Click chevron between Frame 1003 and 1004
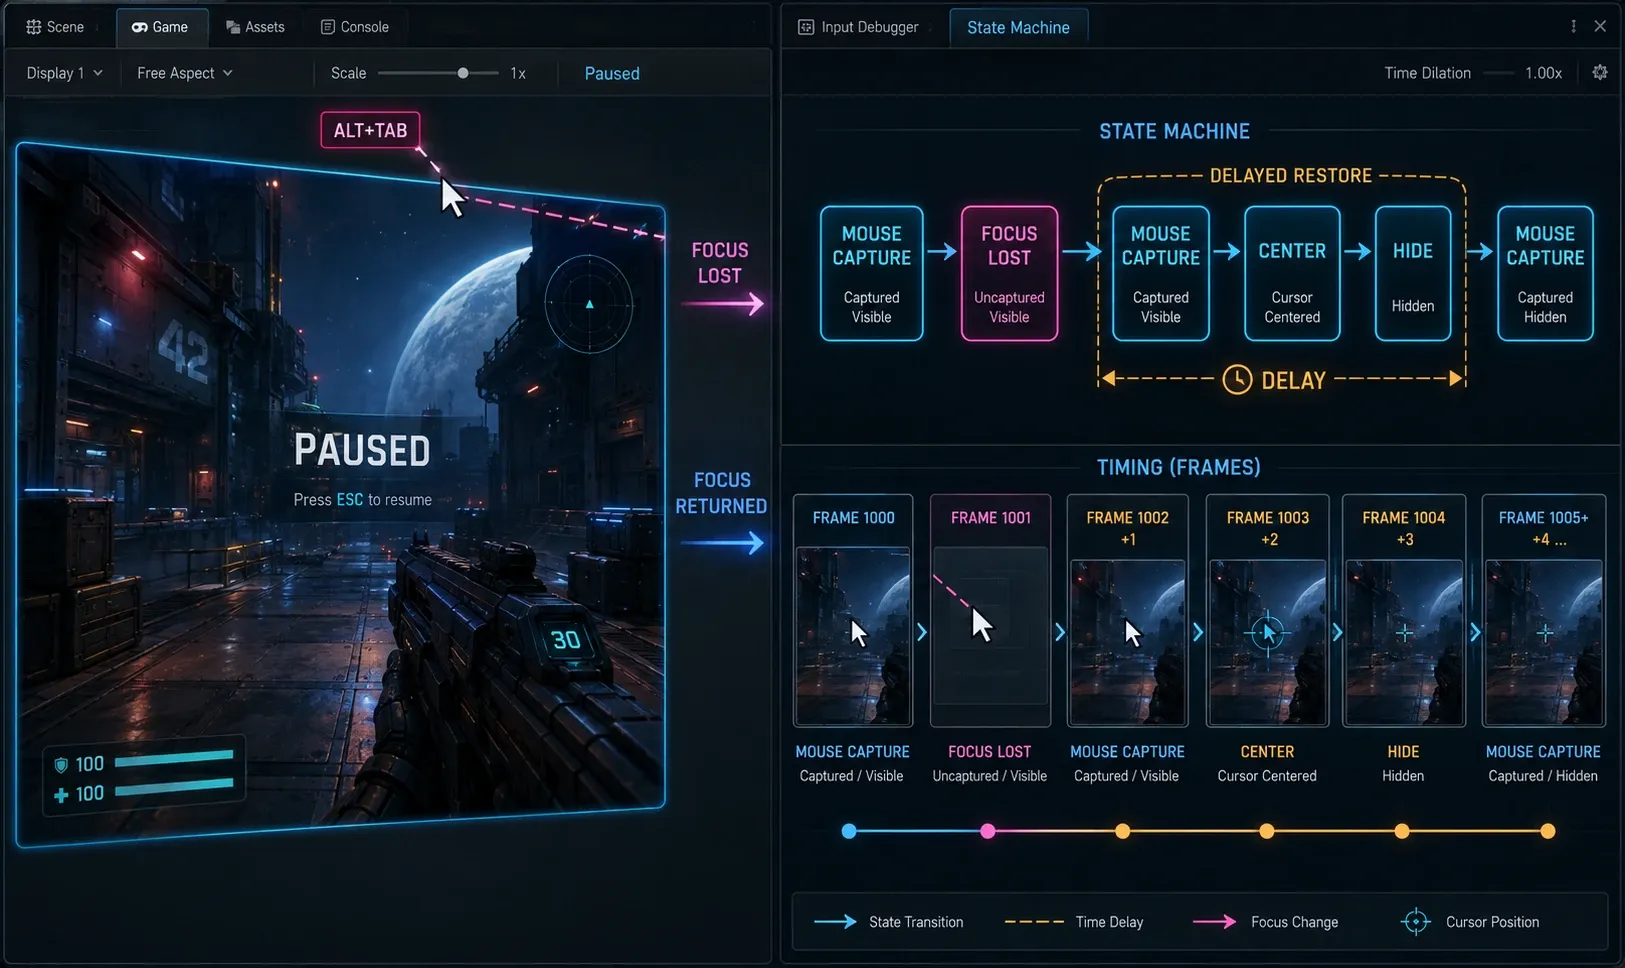The width and height of the screenshot is (1625, 968). pyautogui.click(x=1337, y=632)
